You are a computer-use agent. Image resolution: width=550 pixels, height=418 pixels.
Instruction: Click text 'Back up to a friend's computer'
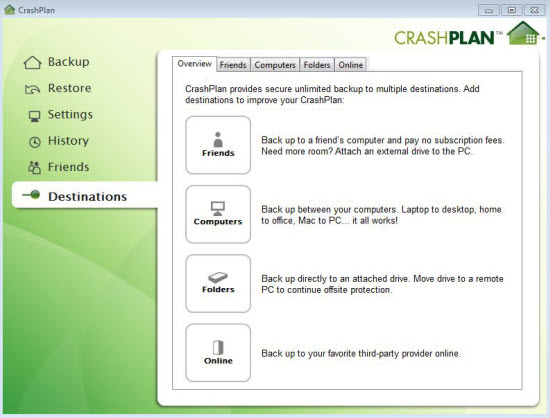tap(323, 140)
